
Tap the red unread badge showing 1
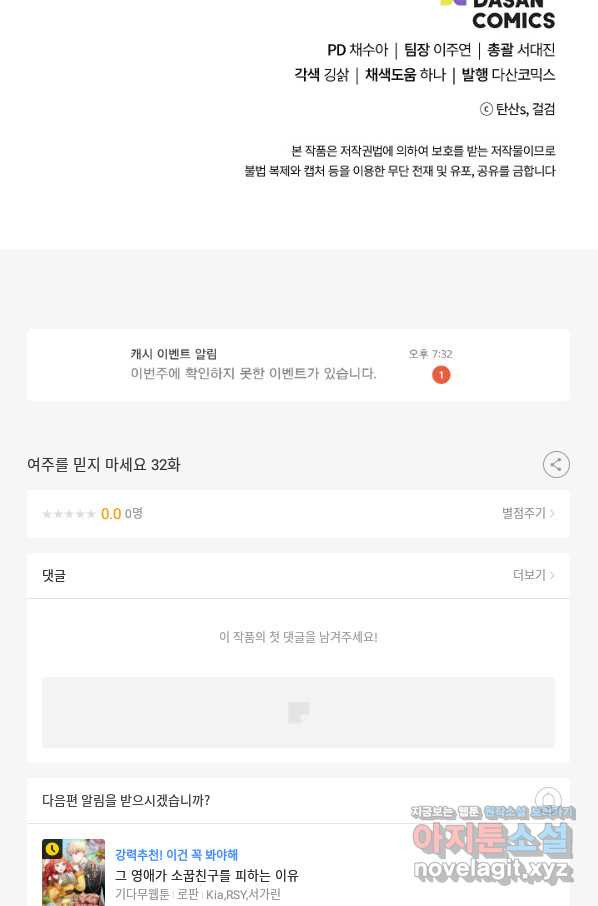[x=441, y=375]
